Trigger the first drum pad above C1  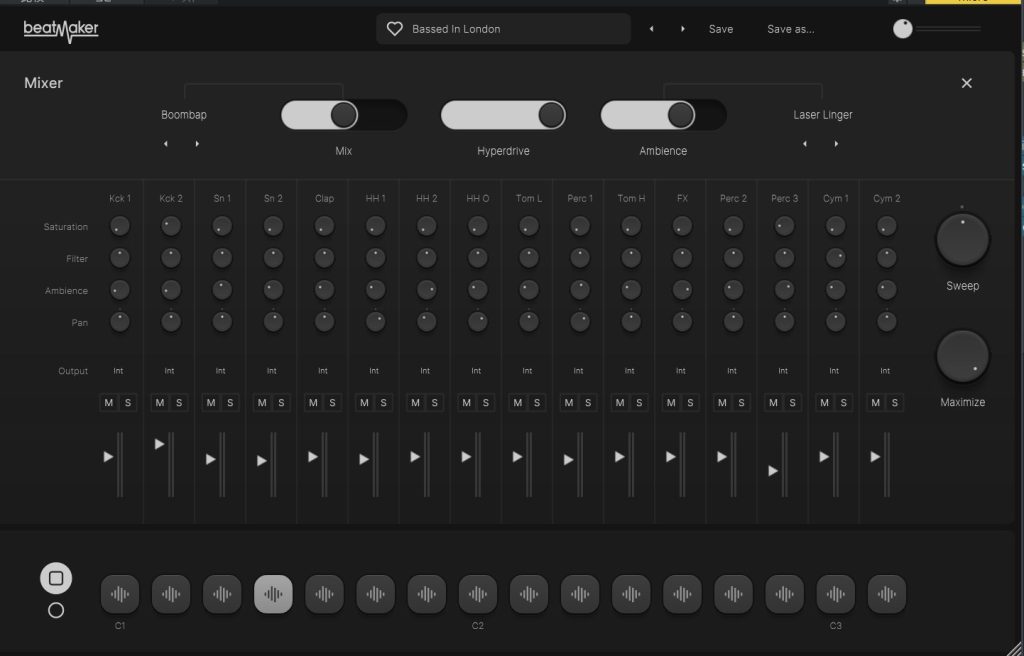tap(120, 594)
